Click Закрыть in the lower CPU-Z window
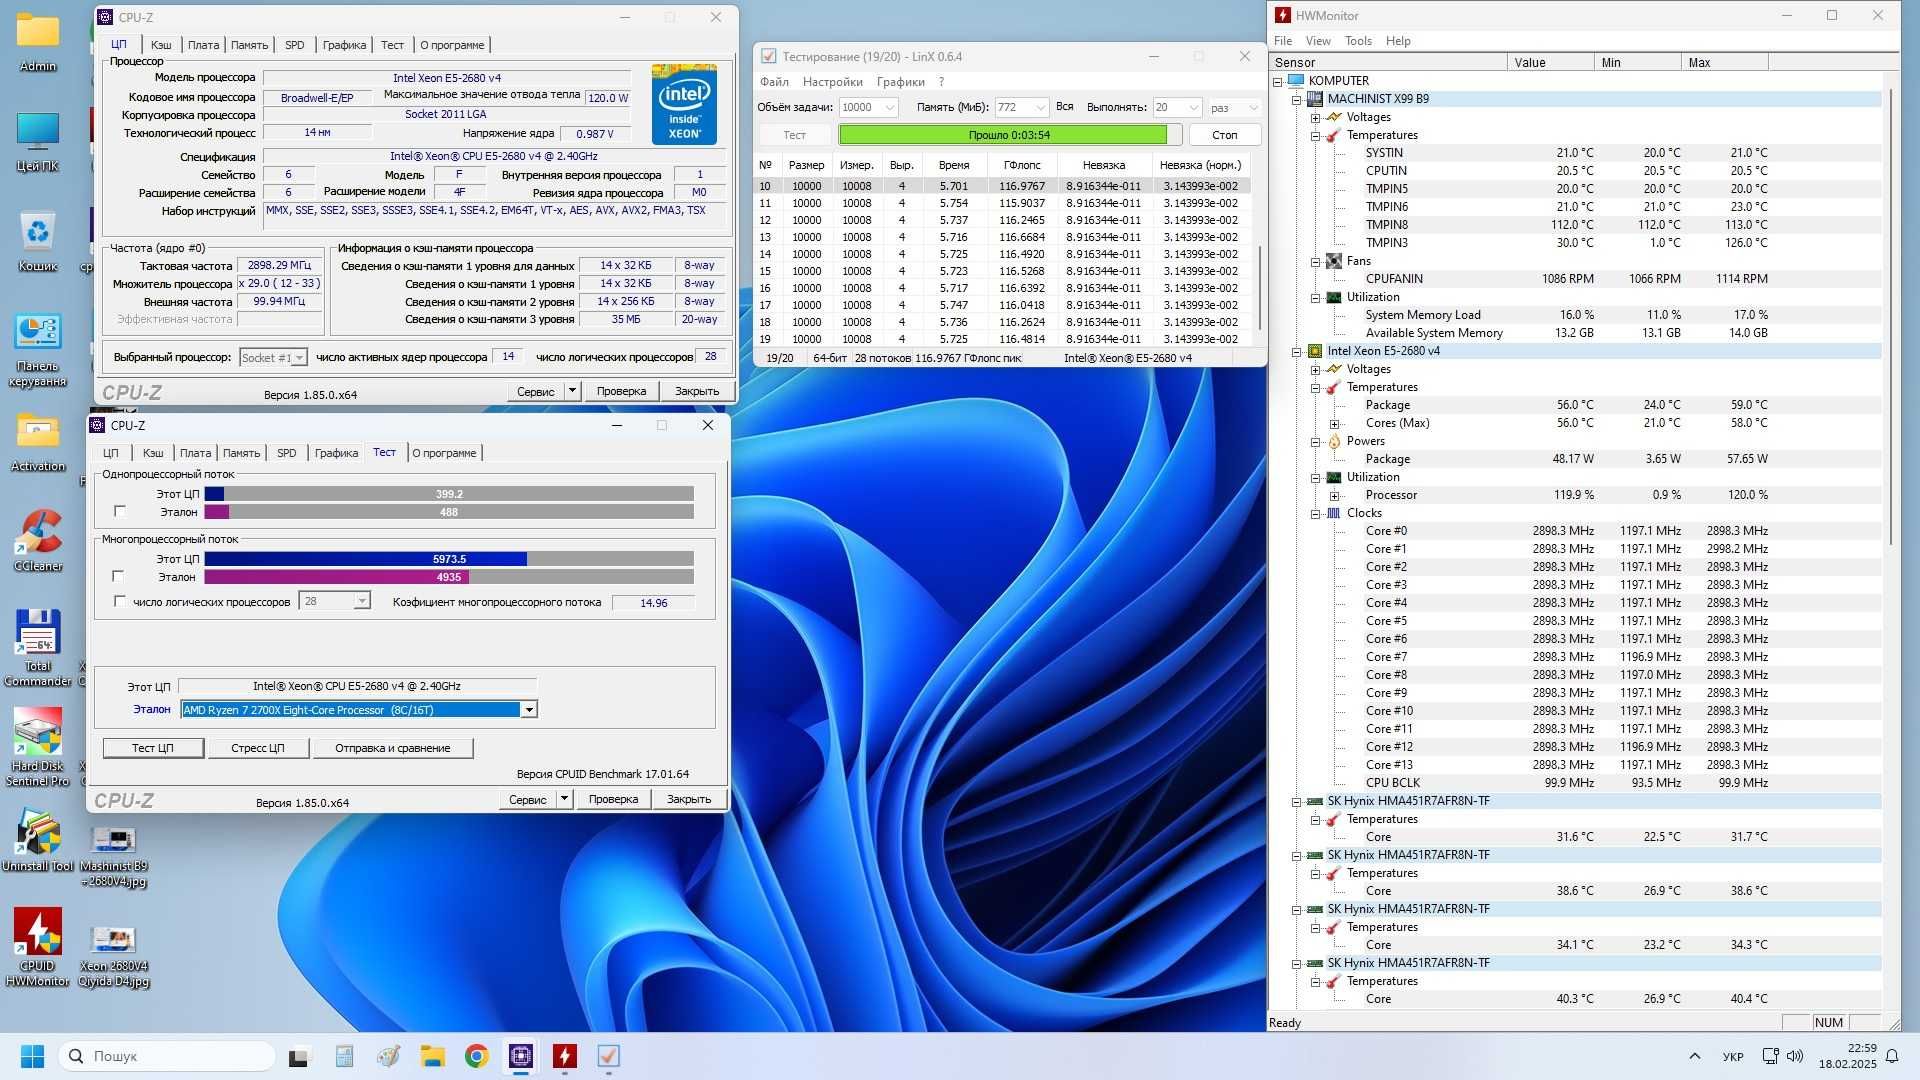The height and width of the screenshot is (1080, 1920). tap(689, 799)
